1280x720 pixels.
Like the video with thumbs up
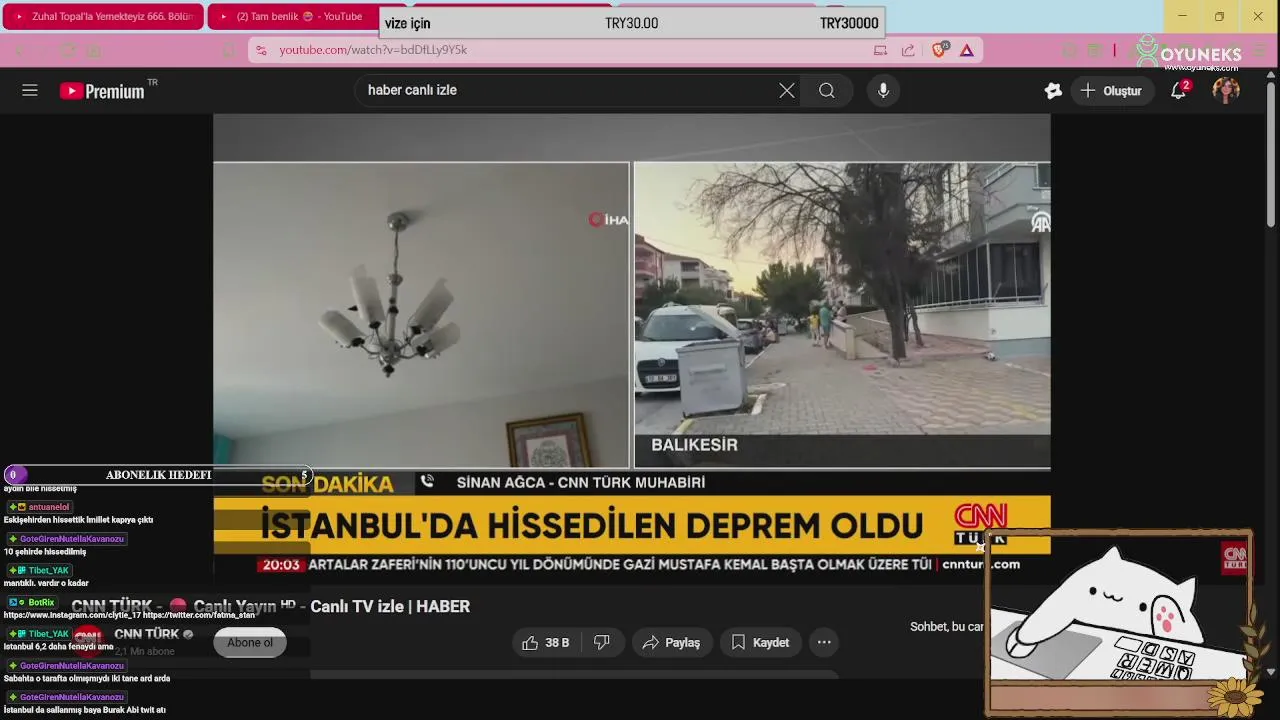coord(546,643)
